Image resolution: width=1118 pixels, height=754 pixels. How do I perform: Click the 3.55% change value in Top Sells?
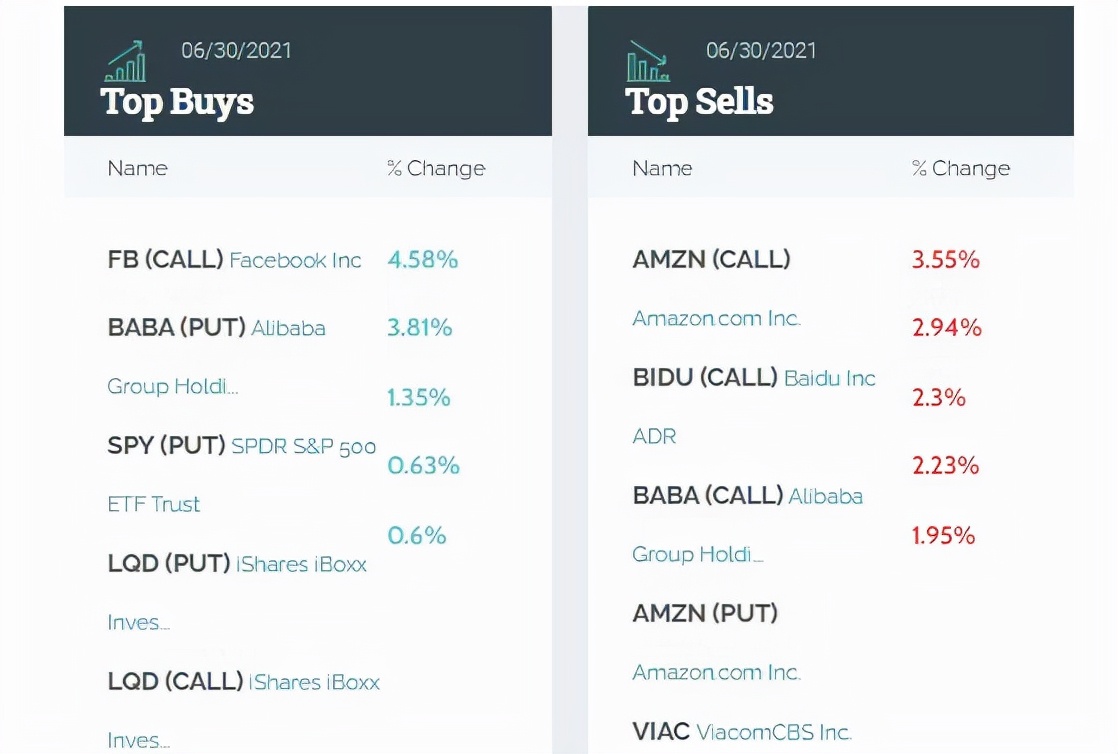pos(945,260)
